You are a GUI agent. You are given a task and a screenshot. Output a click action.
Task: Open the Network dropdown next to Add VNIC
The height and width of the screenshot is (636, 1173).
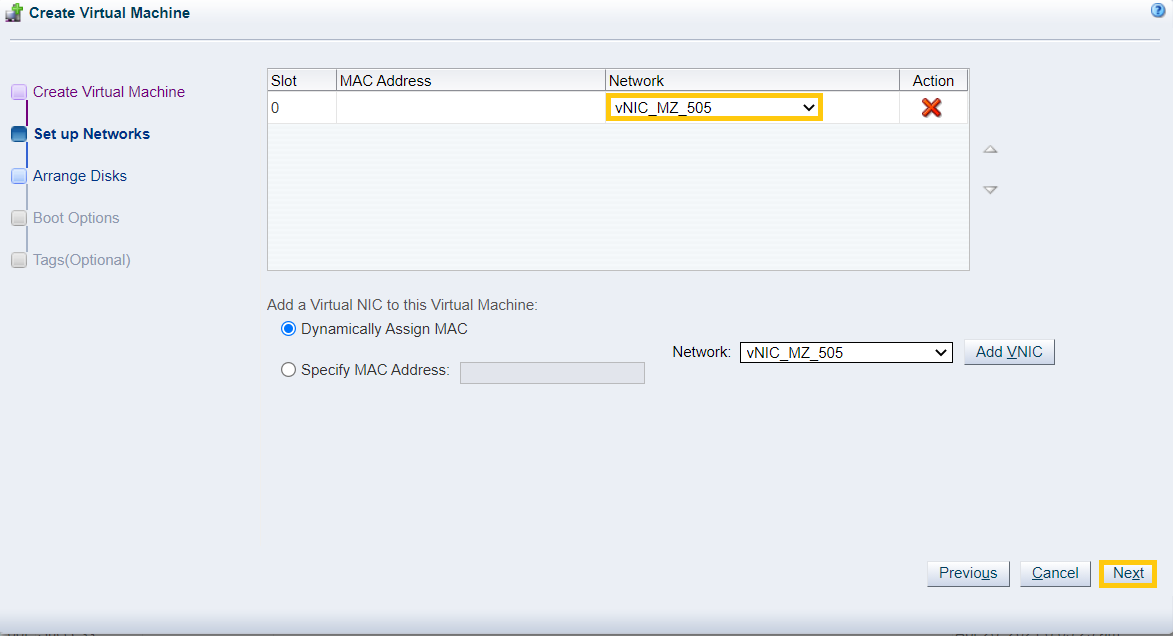846,352
